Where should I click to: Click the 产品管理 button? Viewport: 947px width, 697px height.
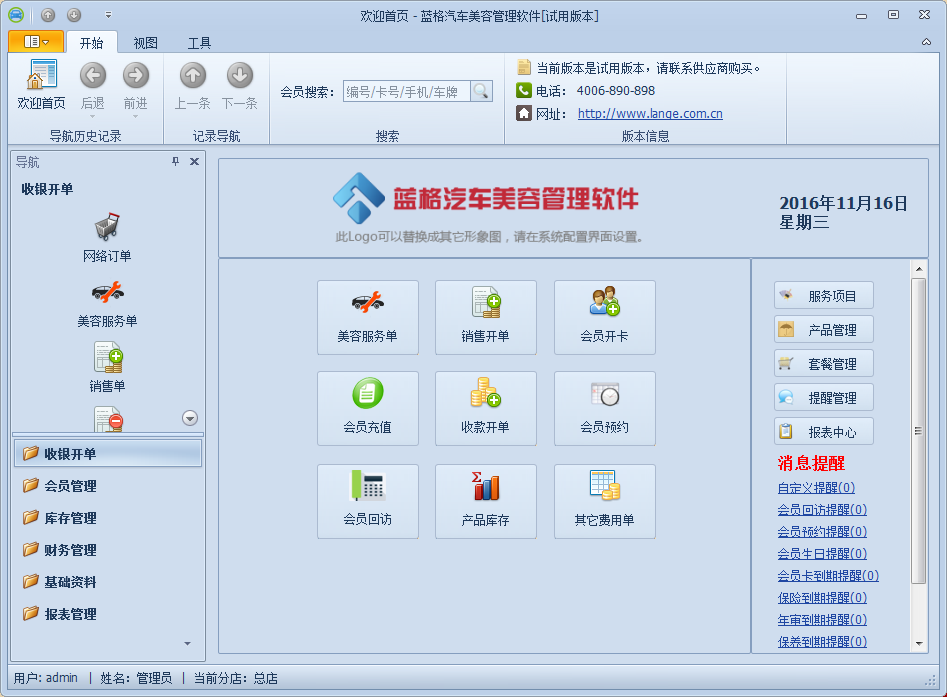[x=824, y=329]
